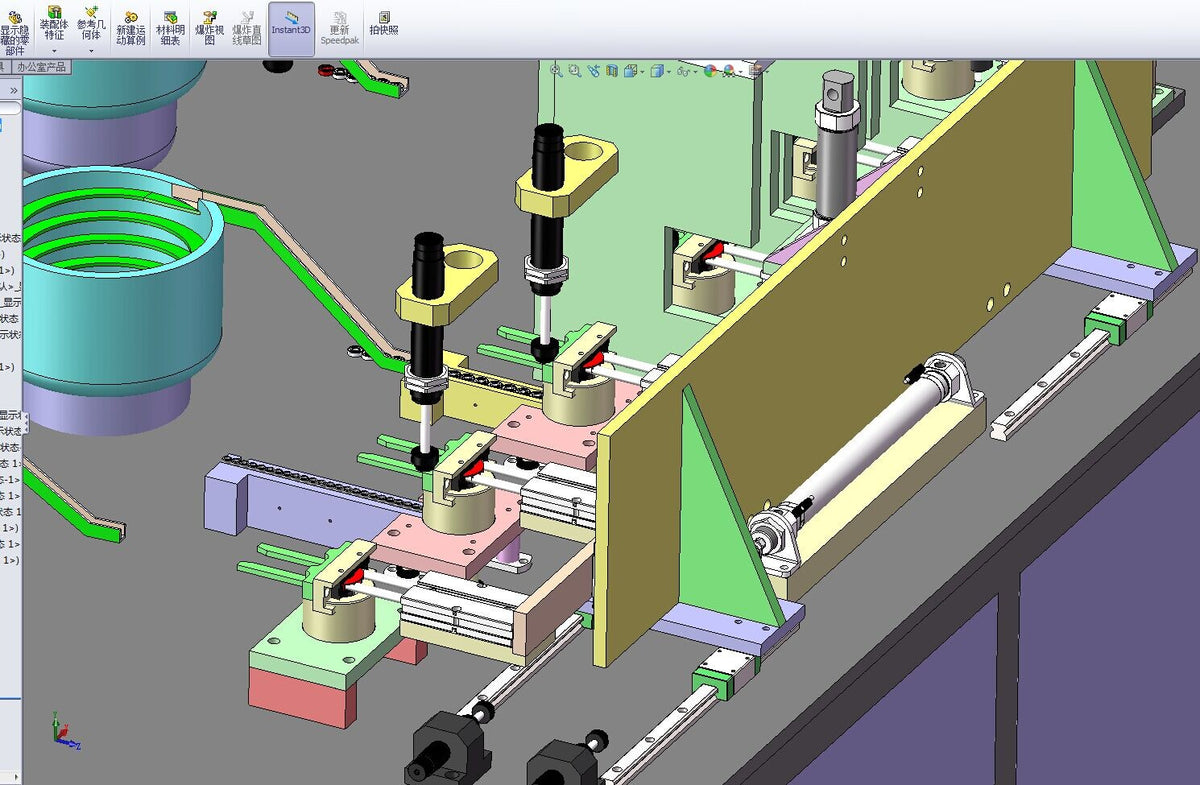
Task: Click Edit Appearance color ball icon
Action: coord(710,70)
